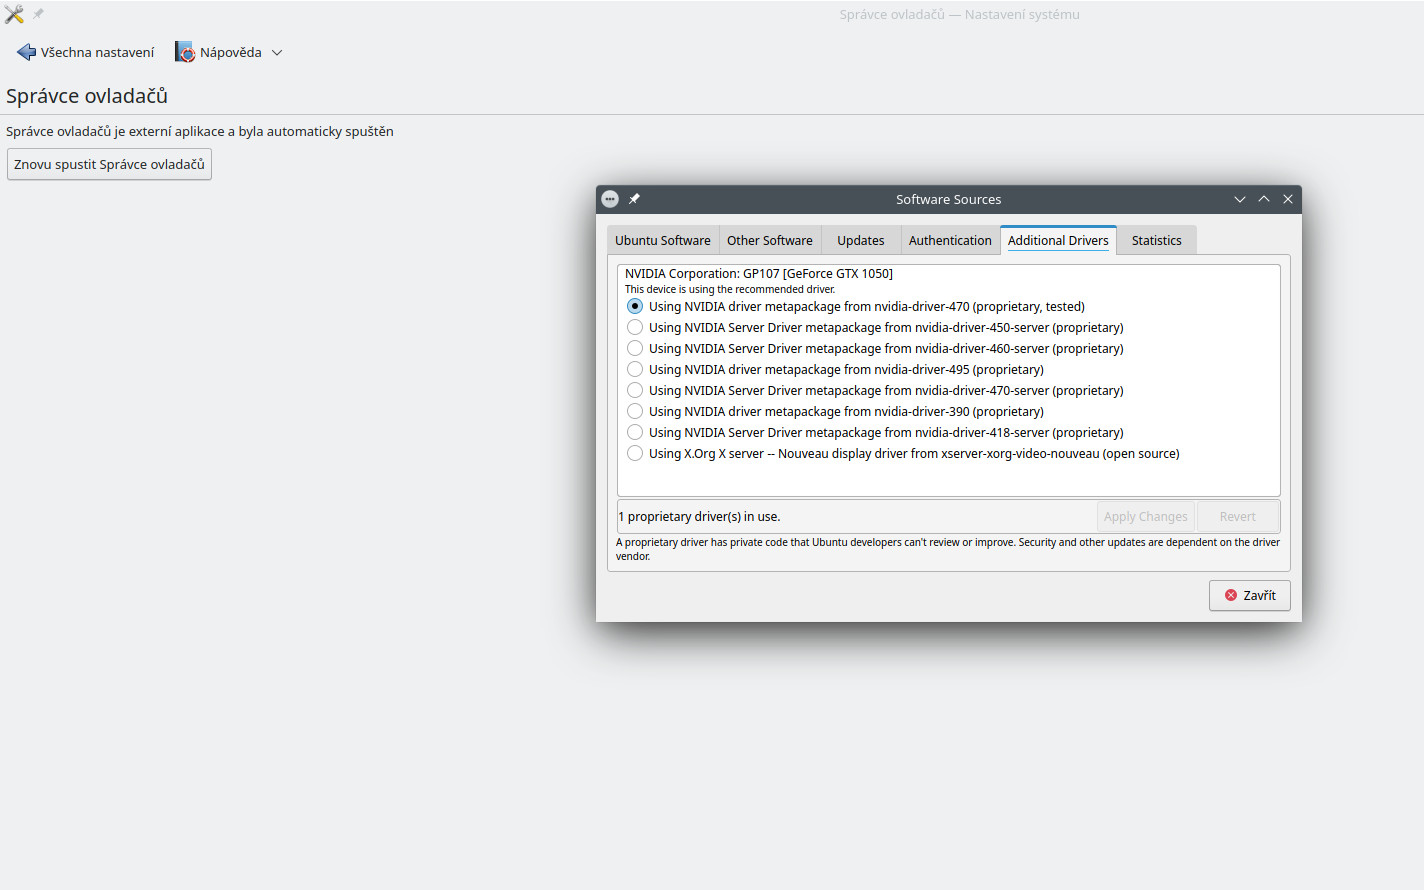The height and width of the screenshot is (890, 1424).
Task: Select the nvidia-driver-390 option
Action: pyautogui.click(x=835, y=411)
